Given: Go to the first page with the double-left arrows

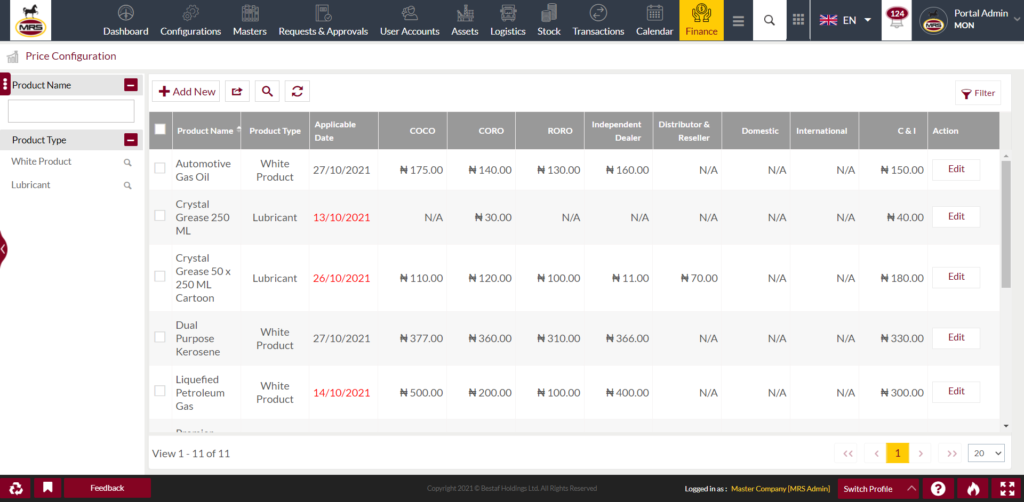Looking at the screenshot, I should pos(848,453).
